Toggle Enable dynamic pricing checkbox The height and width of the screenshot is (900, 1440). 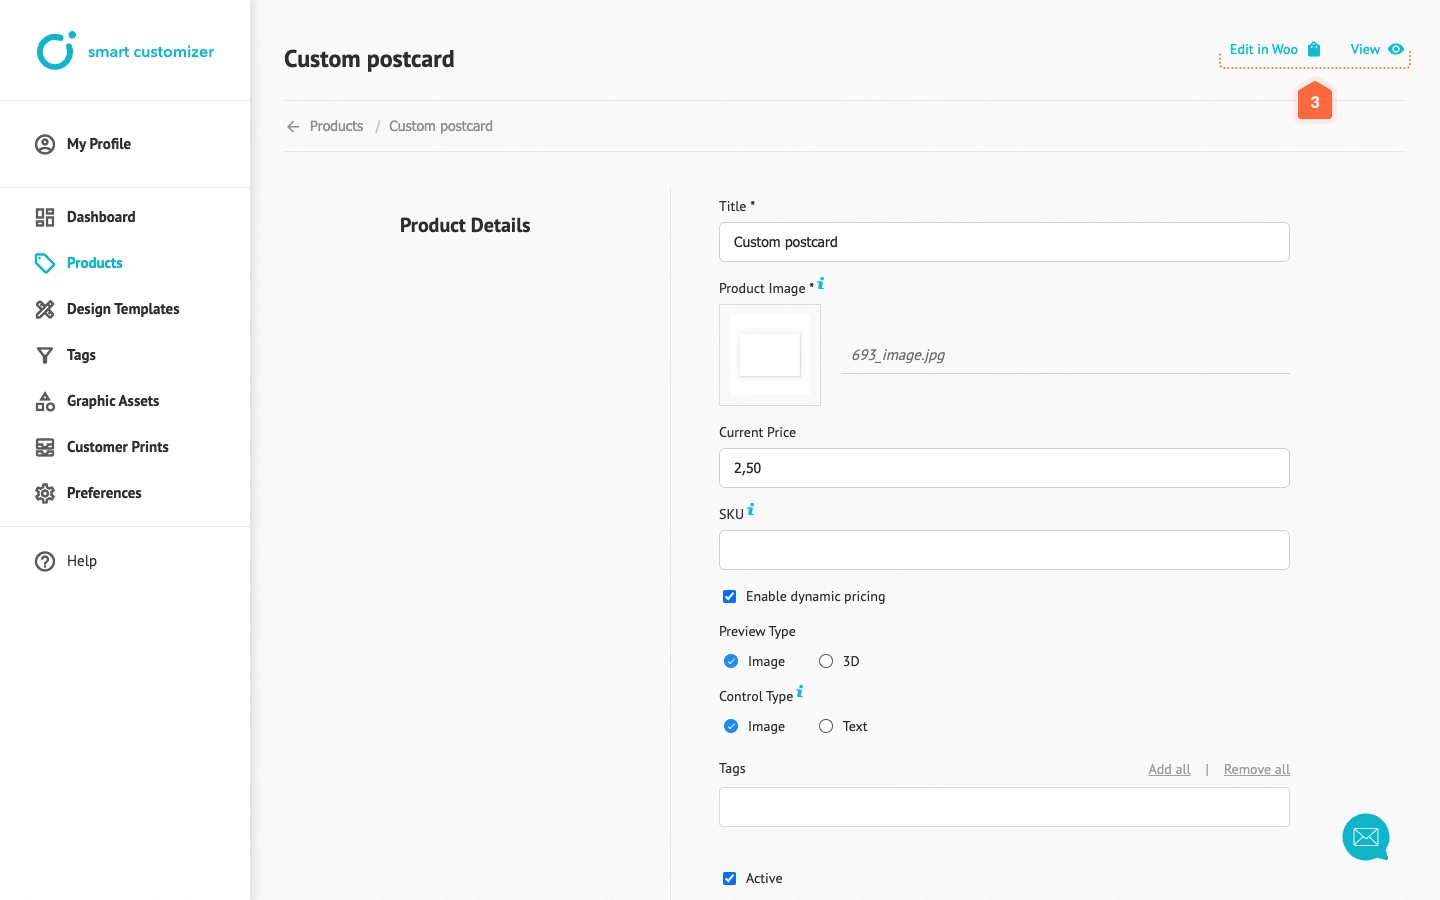point(730,597)
